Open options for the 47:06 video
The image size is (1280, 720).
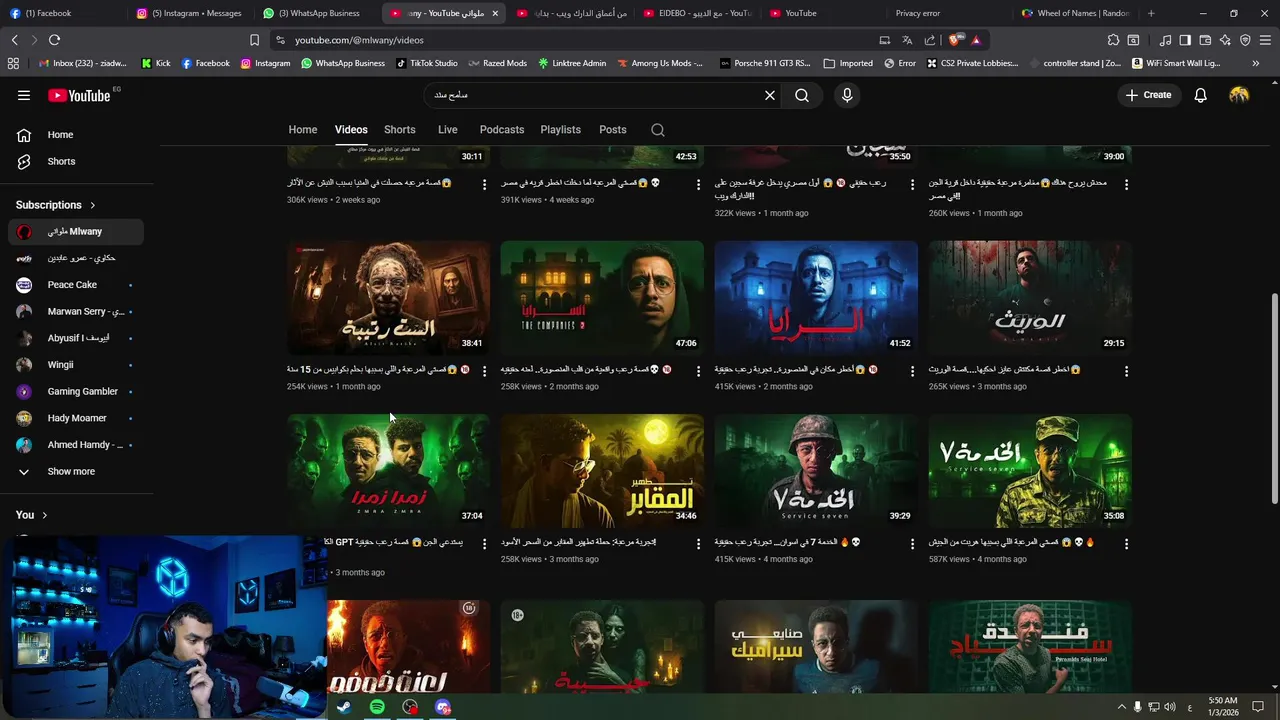(x=699, y=371)
